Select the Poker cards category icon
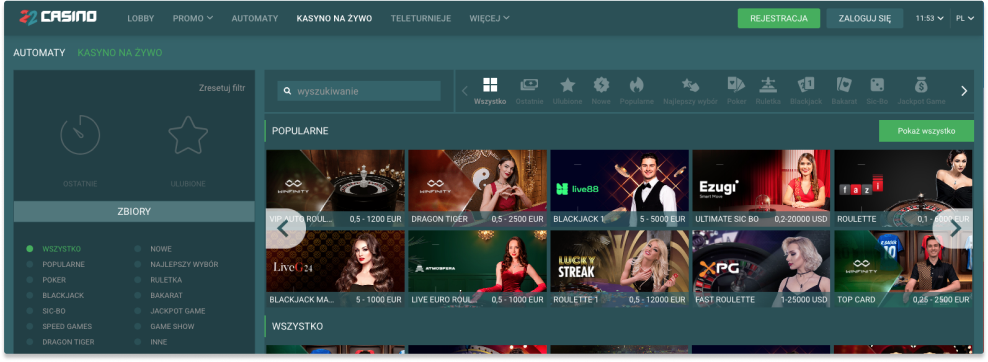 pyautogui.click(x=736, y=85)
